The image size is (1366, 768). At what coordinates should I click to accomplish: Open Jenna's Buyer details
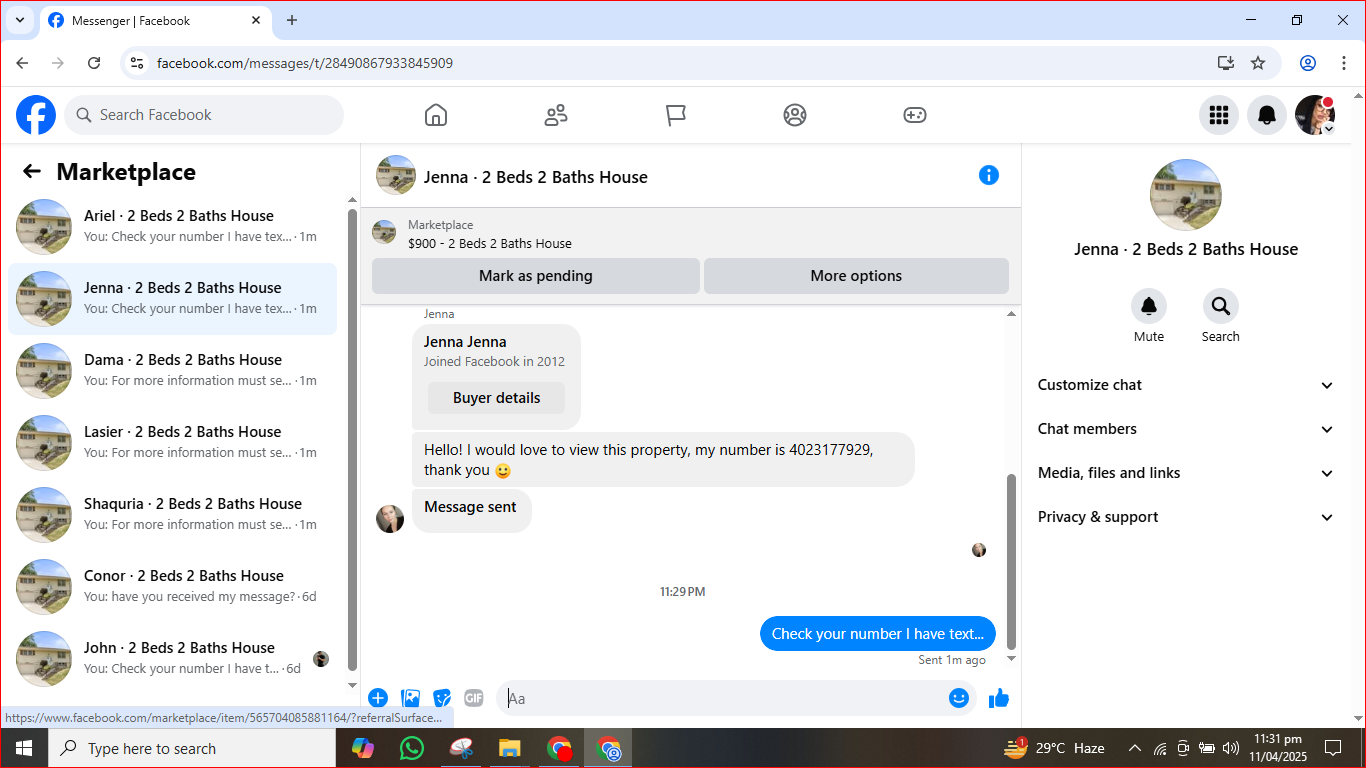496,398
